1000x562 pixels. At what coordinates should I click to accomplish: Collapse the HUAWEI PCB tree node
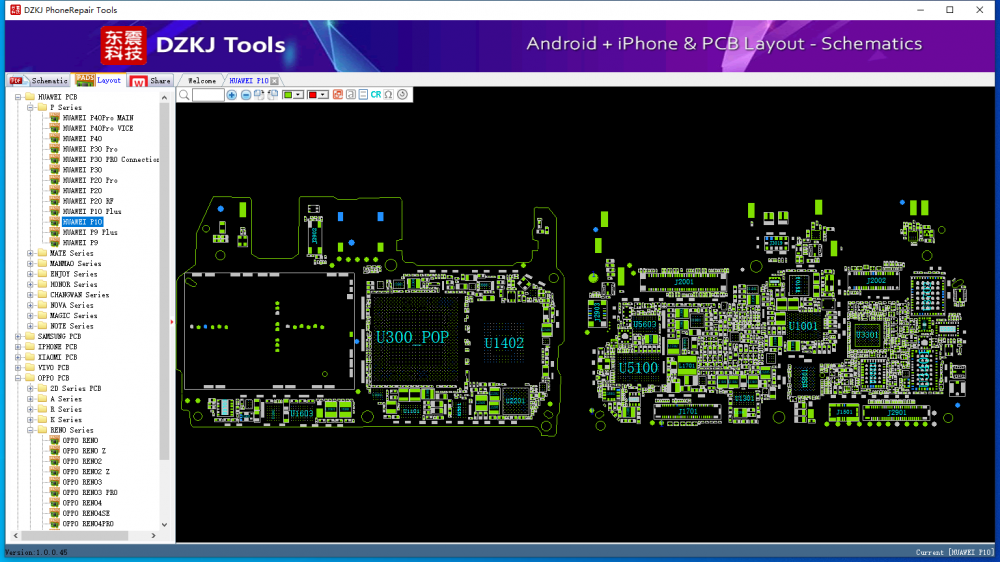[18, 97]
